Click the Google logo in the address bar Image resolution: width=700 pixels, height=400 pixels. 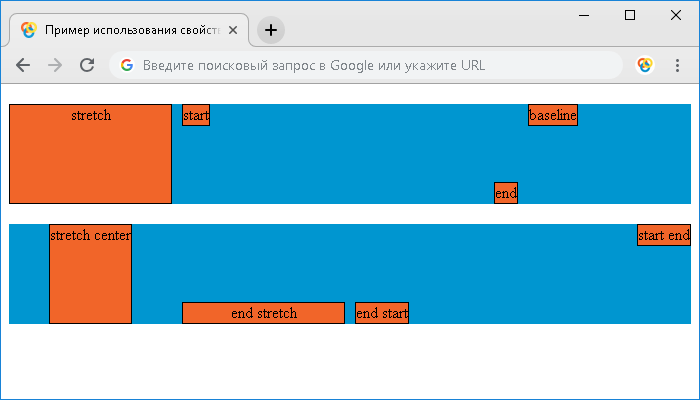(x=127, y=65)
